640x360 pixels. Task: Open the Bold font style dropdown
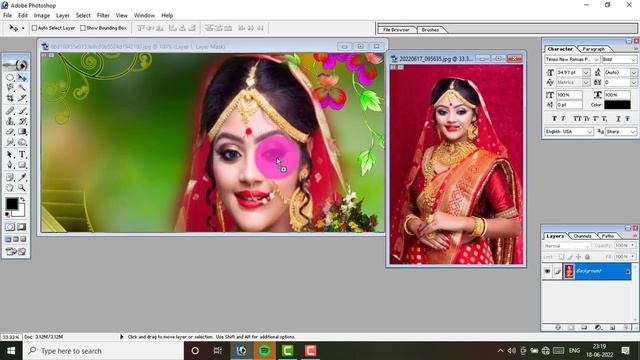633,60
